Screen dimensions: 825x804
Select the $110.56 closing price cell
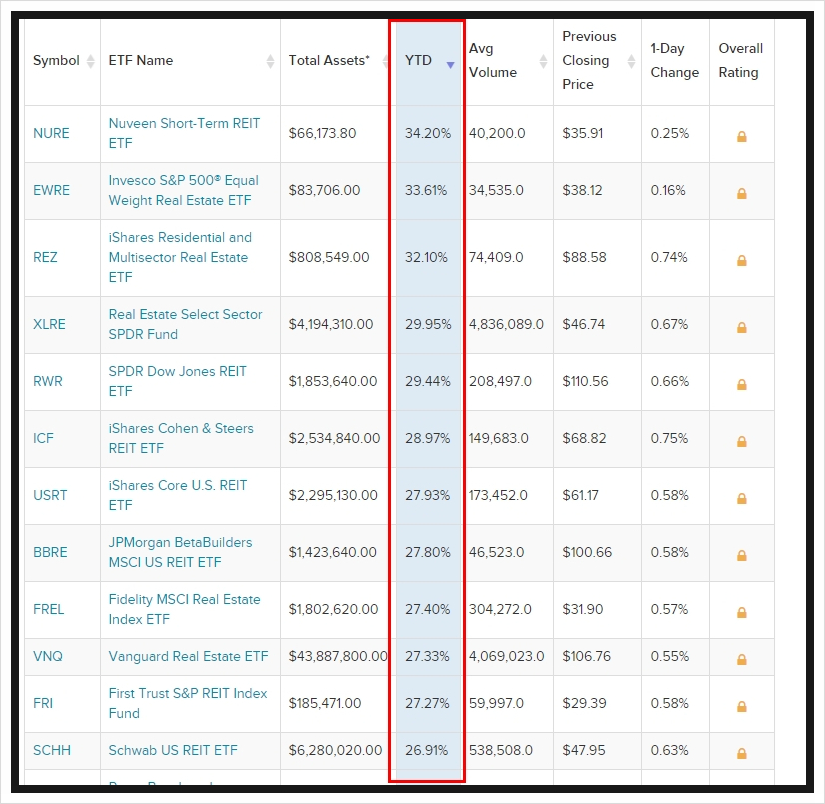click(585, 381)
